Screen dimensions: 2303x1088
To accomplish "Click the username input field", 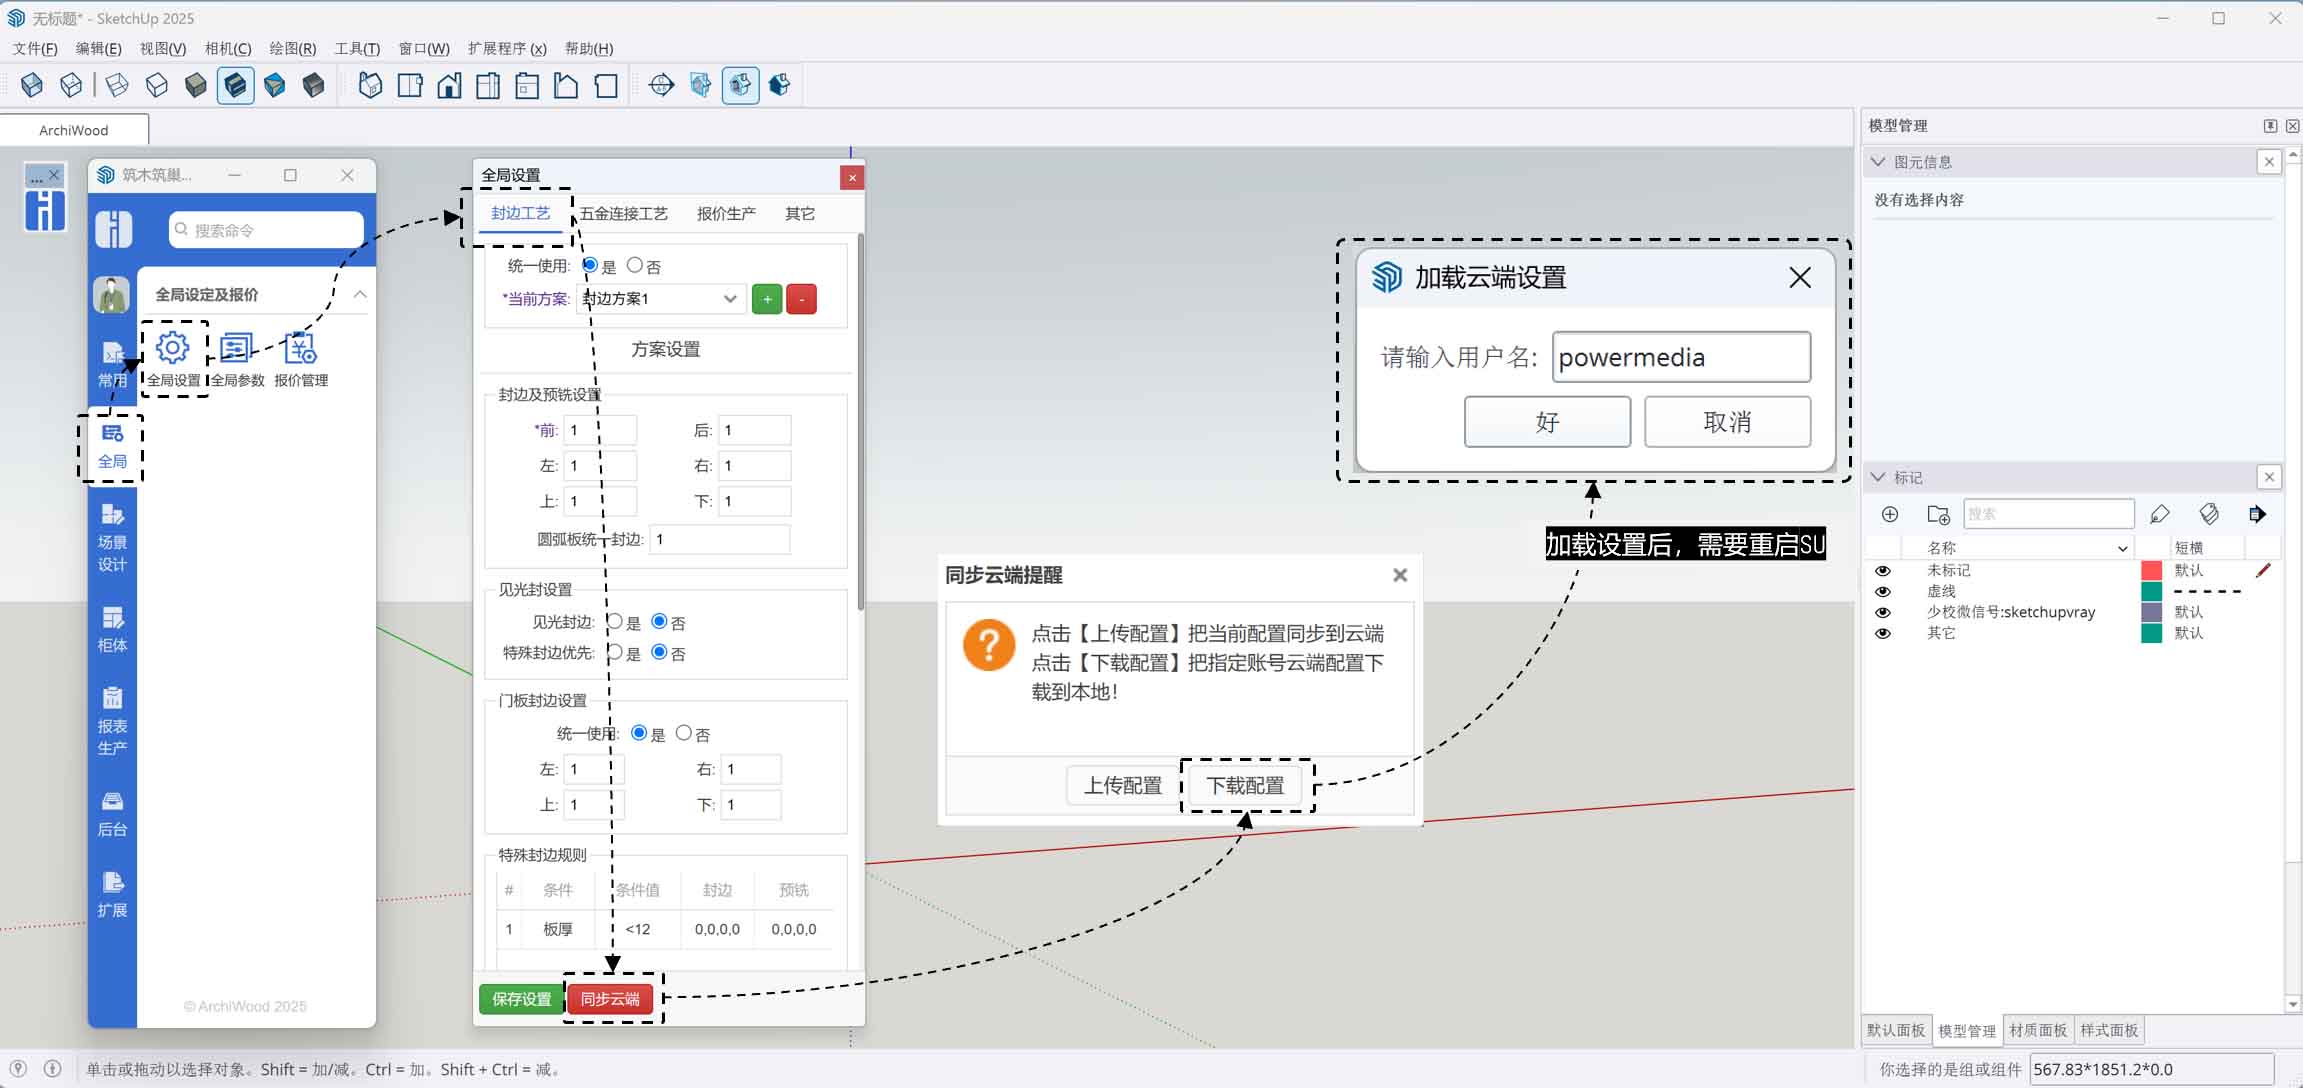I will tap(1680, 357).
